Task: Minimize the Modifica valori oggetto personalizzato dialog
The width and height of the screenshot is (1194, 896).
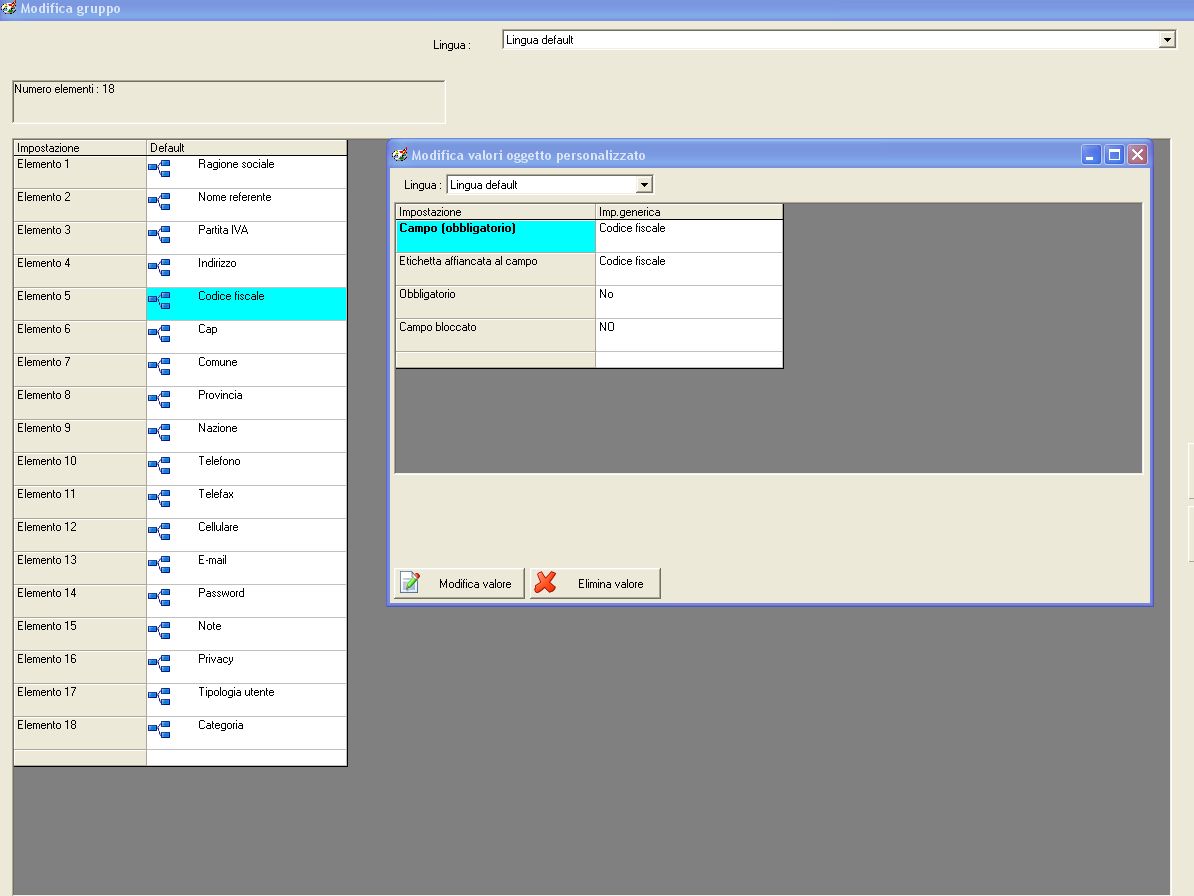Action: (x=1090, y=155)
